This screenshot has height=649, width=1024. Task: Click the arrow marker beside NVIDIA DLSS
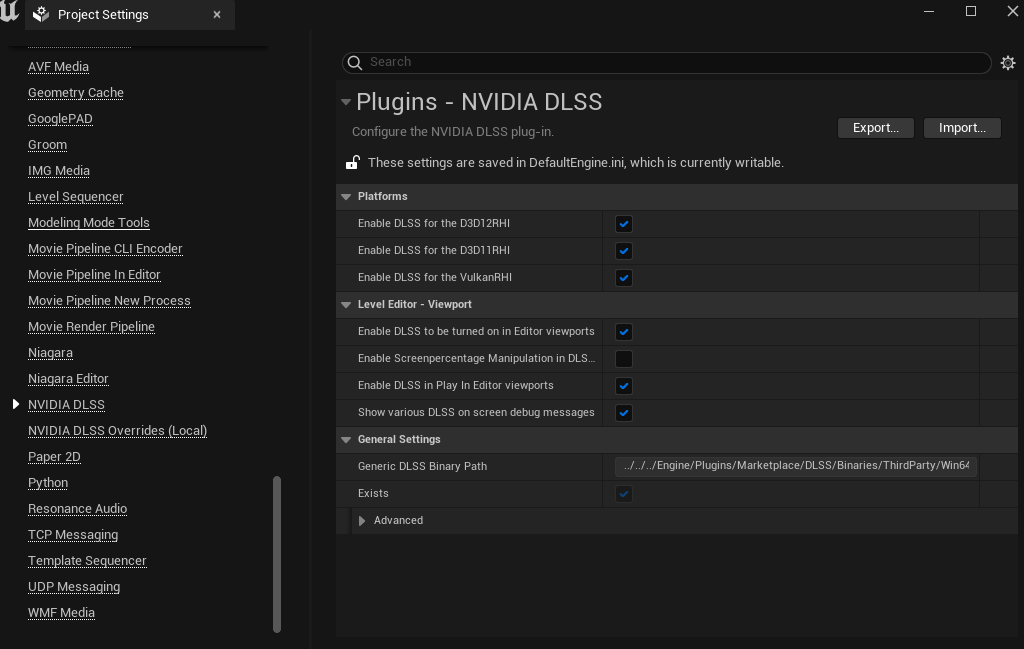click(x=16, y=405)
